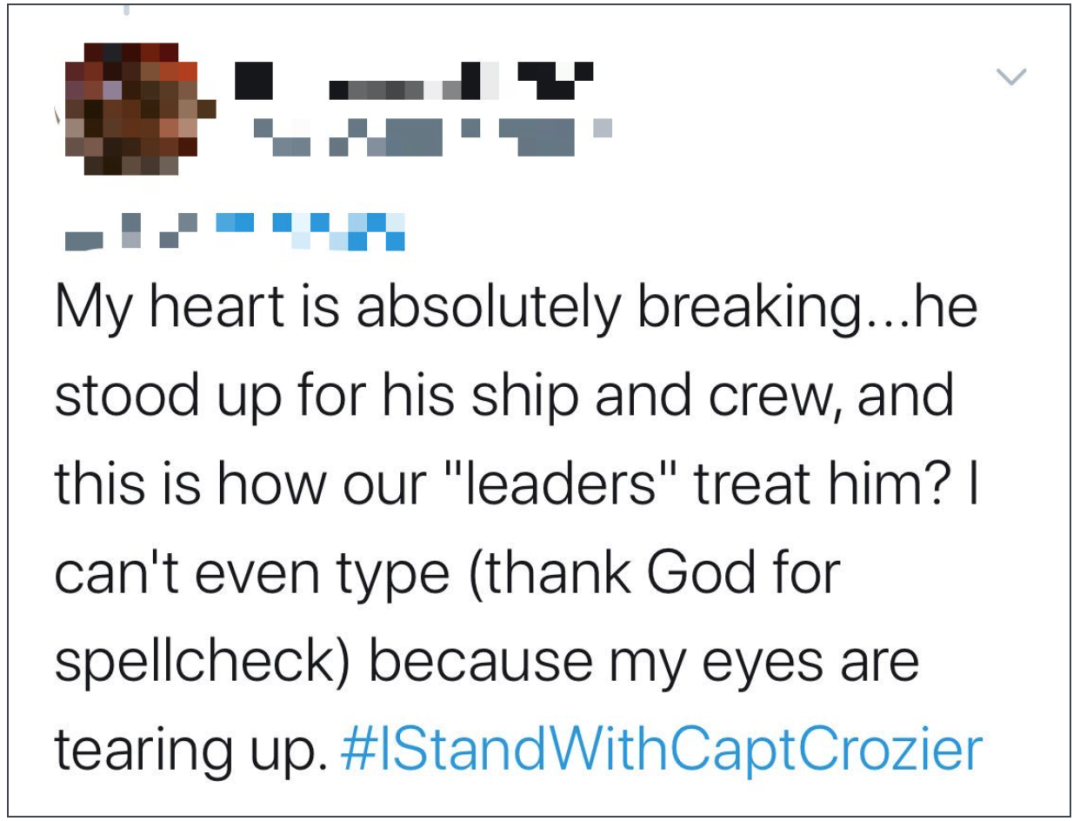Click the blurred display name beside avatar

413,81
